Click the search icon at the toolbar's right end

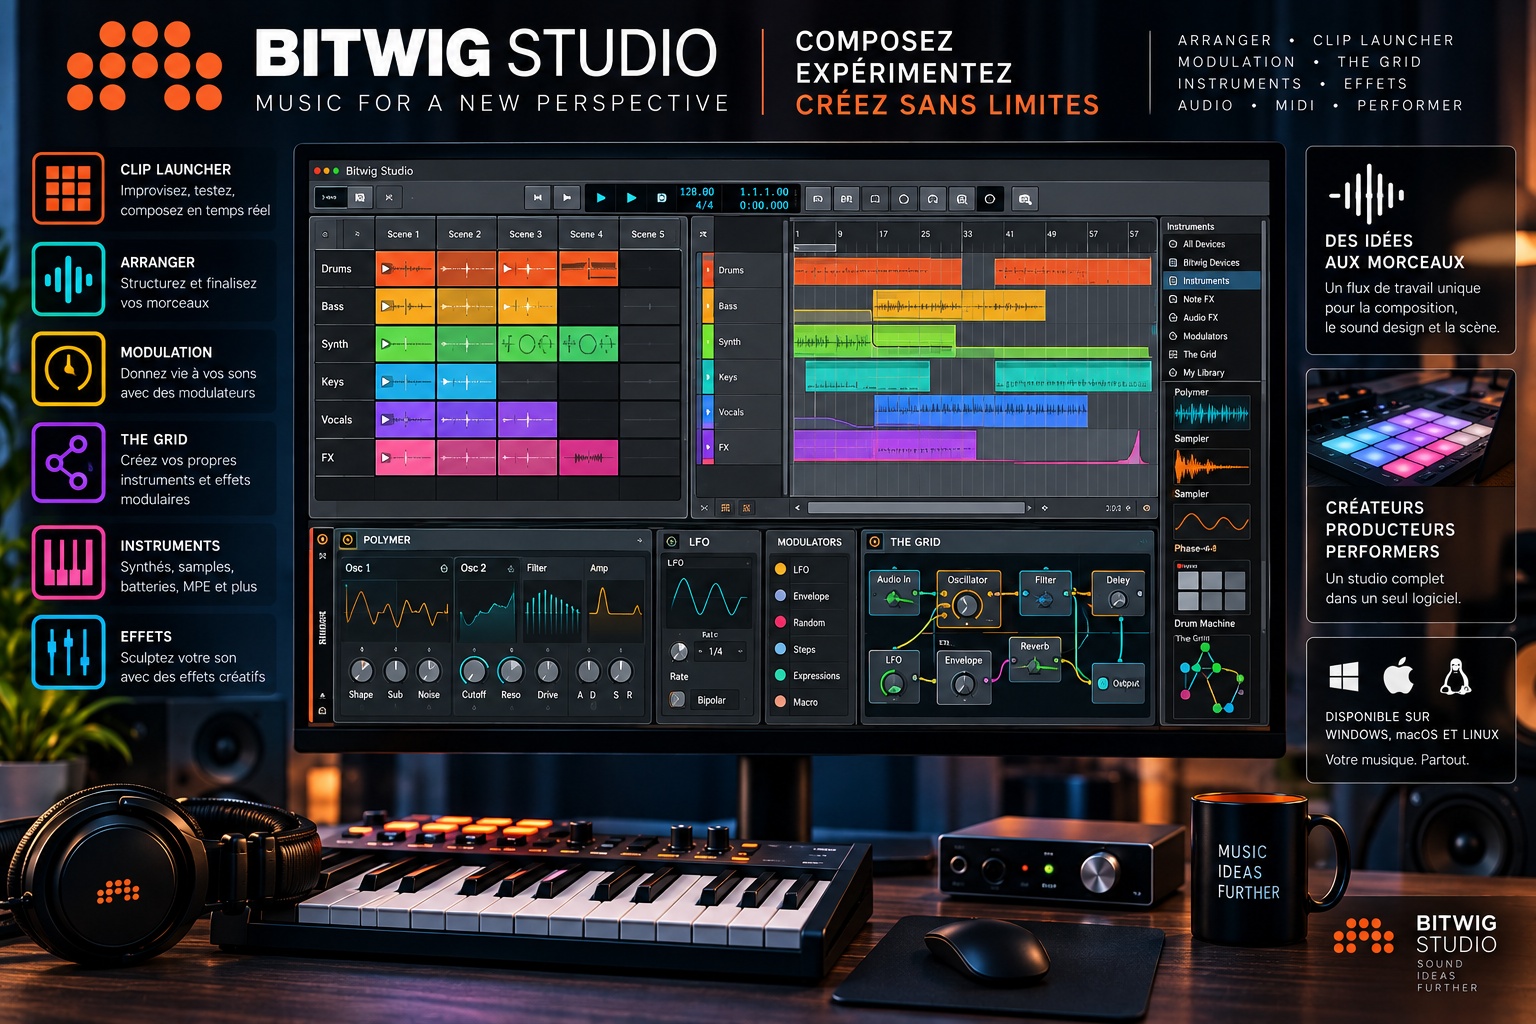click(x=1024, y=199)
